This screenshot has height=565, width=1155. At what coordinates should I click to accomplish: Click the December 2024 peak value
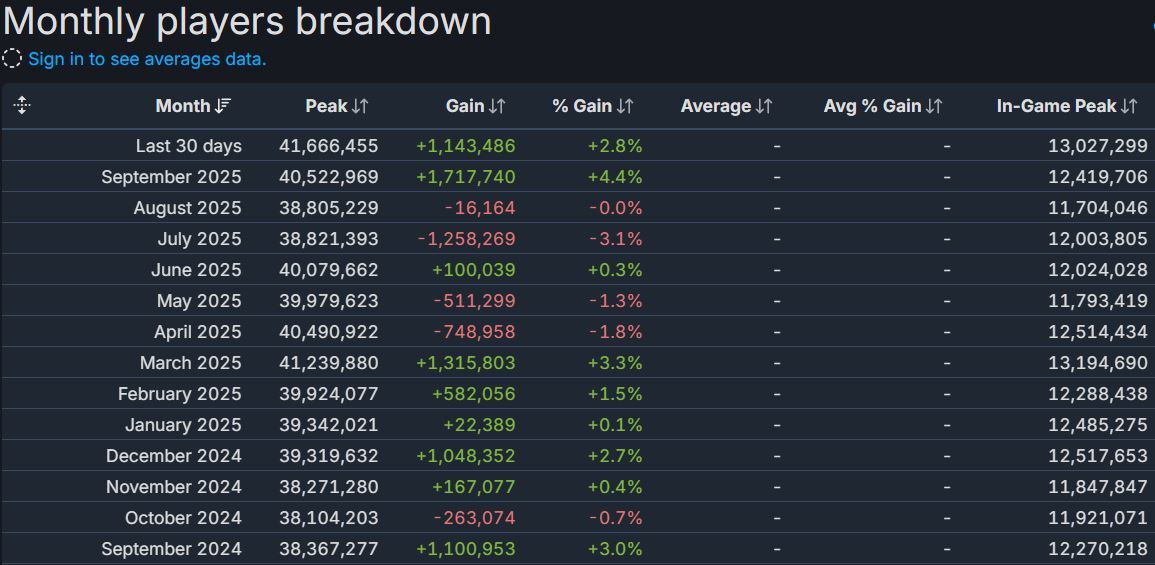click(x=328, y=456)
